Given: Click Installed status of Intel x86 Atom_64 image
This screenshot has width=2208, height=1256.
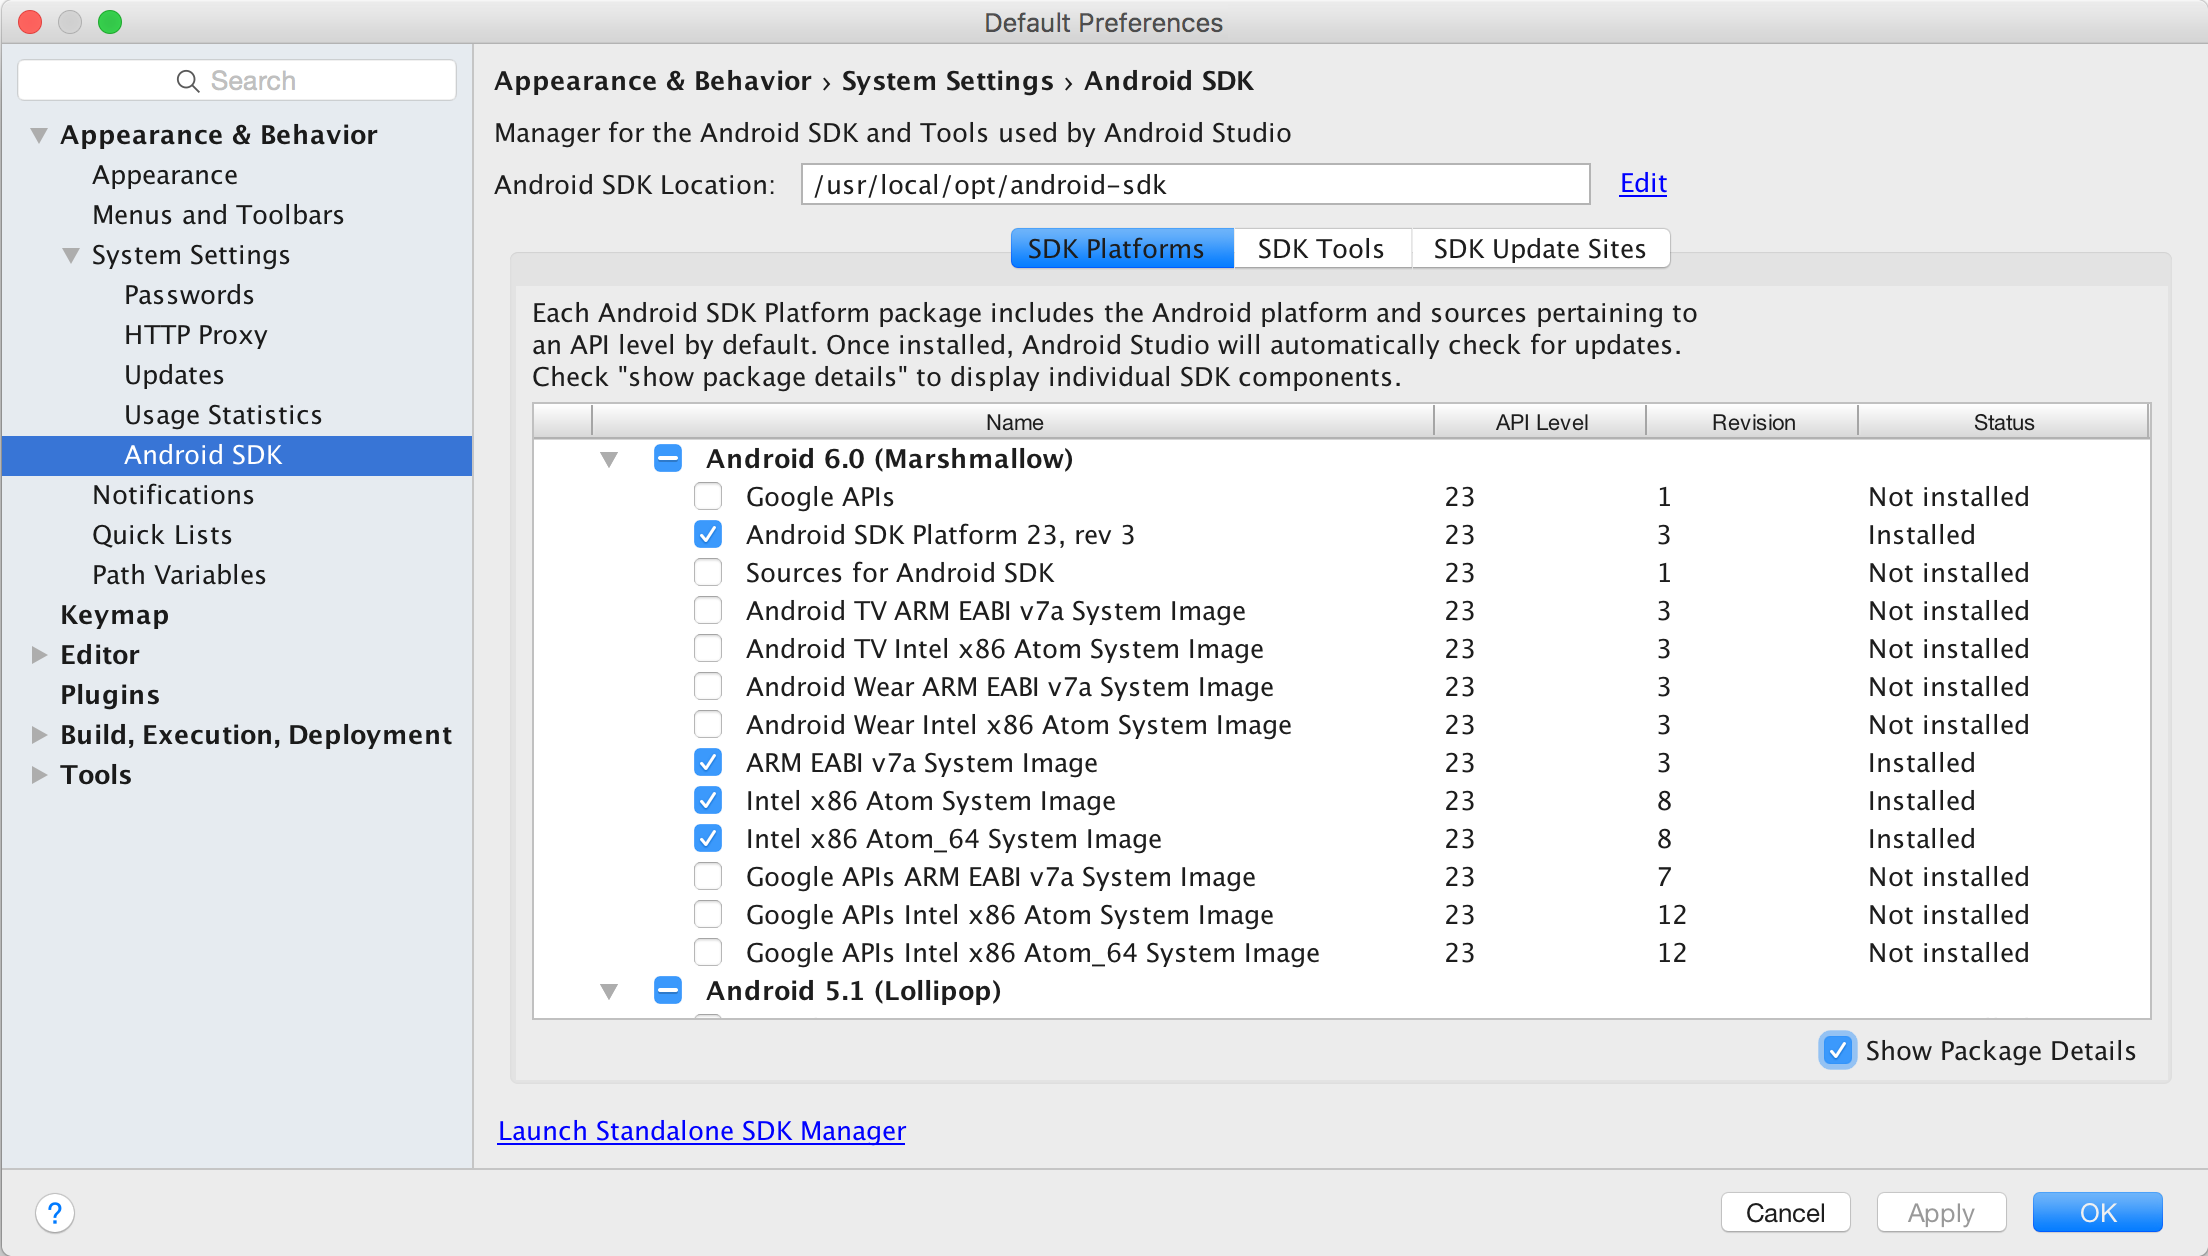Looking at the screenshot, I should pos(1922,839).
